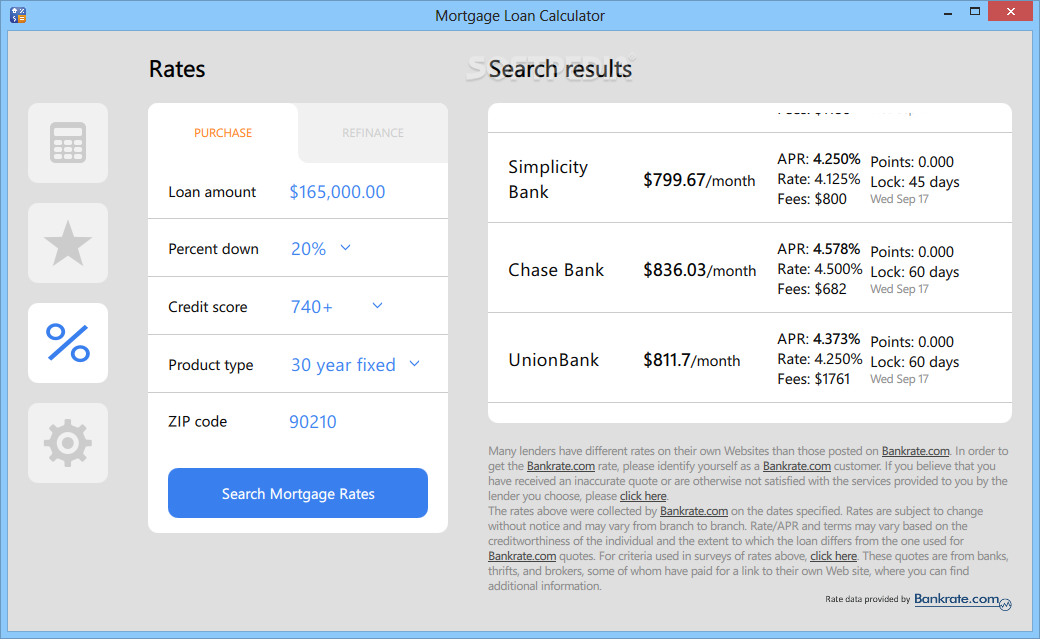This screenshot has height=639, width=1040.
Task: Open the favorites star section
Action: pos(68,243)
